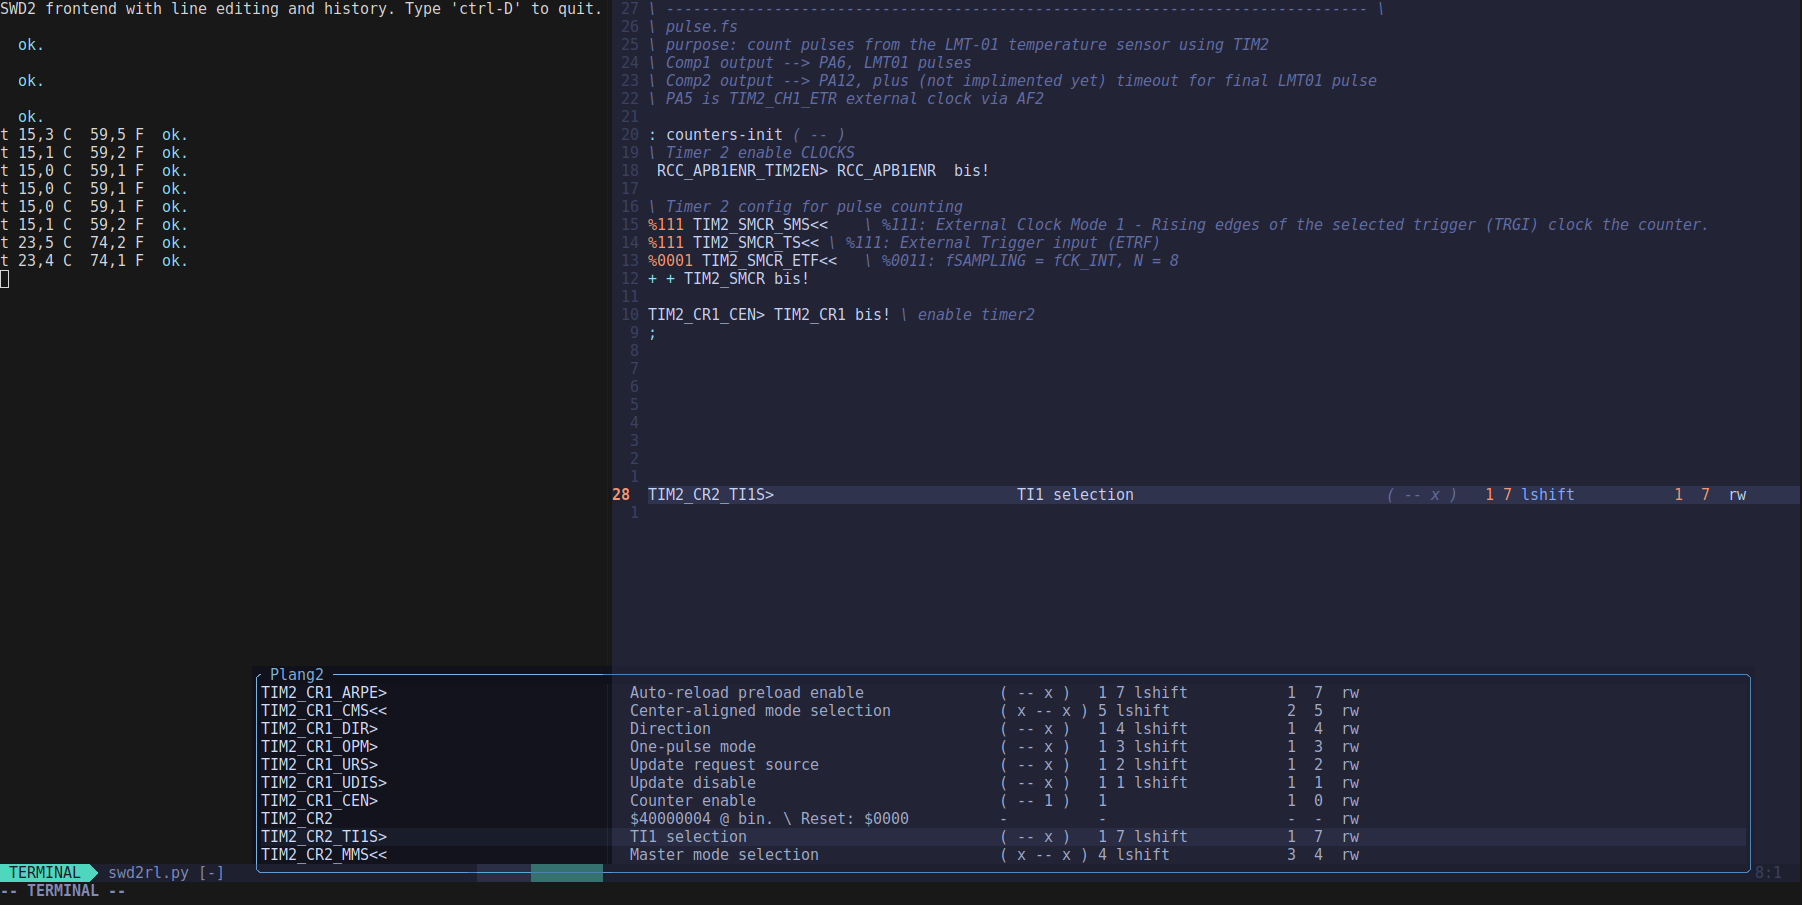Select TIM2_CR2_MMS<< Master mode selection entry
The image size is (1802, 905).
[324, 855]
